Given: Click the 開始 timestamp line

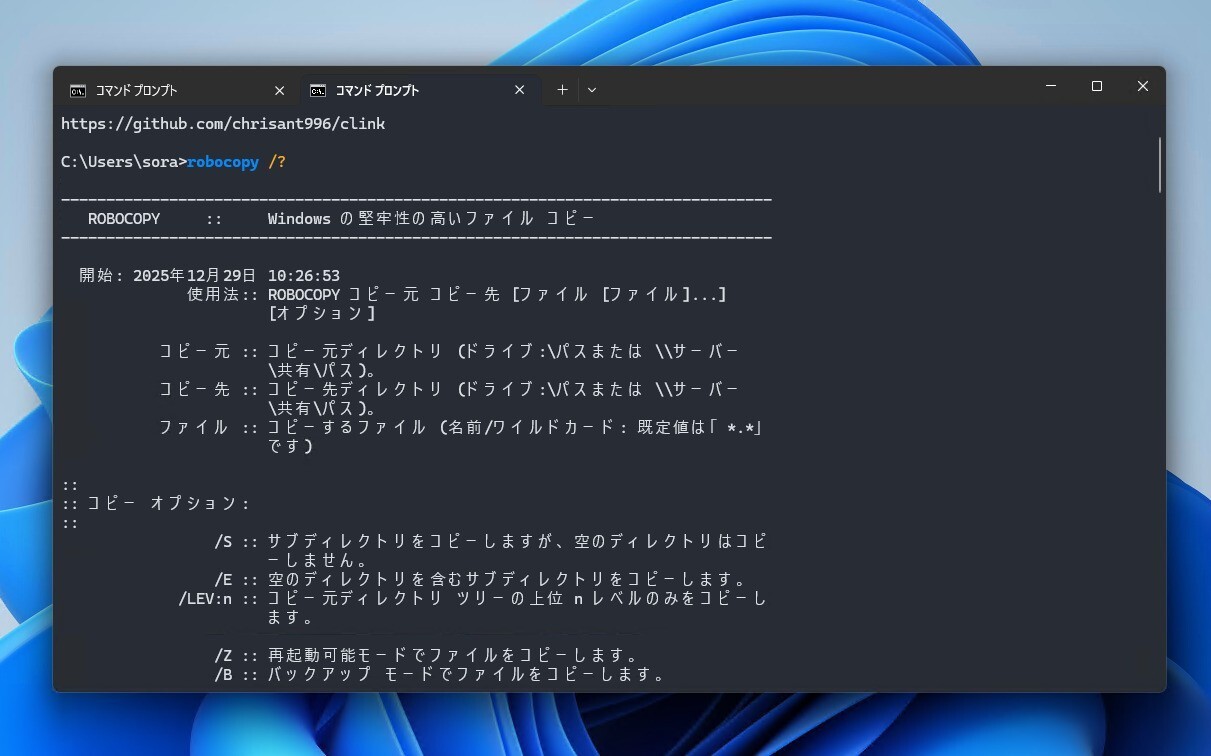Looking at the screenshot, I should tap(210, 276).
